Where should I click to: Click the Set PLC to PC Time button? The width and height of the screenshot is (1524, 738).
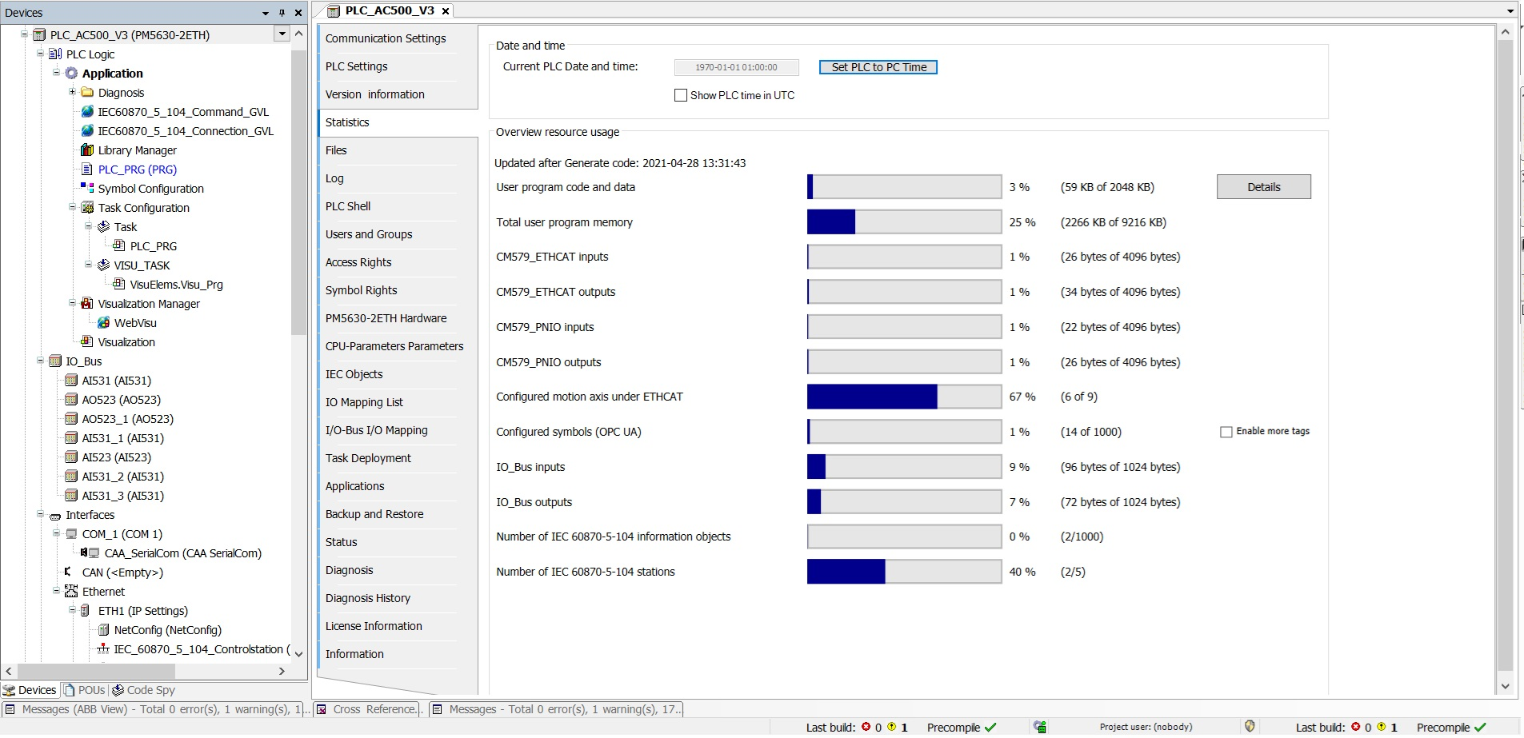point(877,67)
